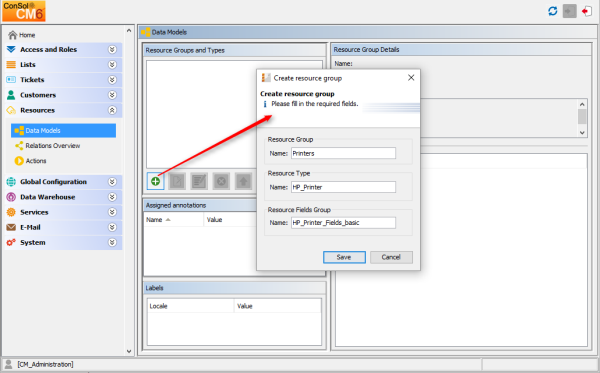
Task: Cancel the Create resource group dialog
Action: [391, 257]
